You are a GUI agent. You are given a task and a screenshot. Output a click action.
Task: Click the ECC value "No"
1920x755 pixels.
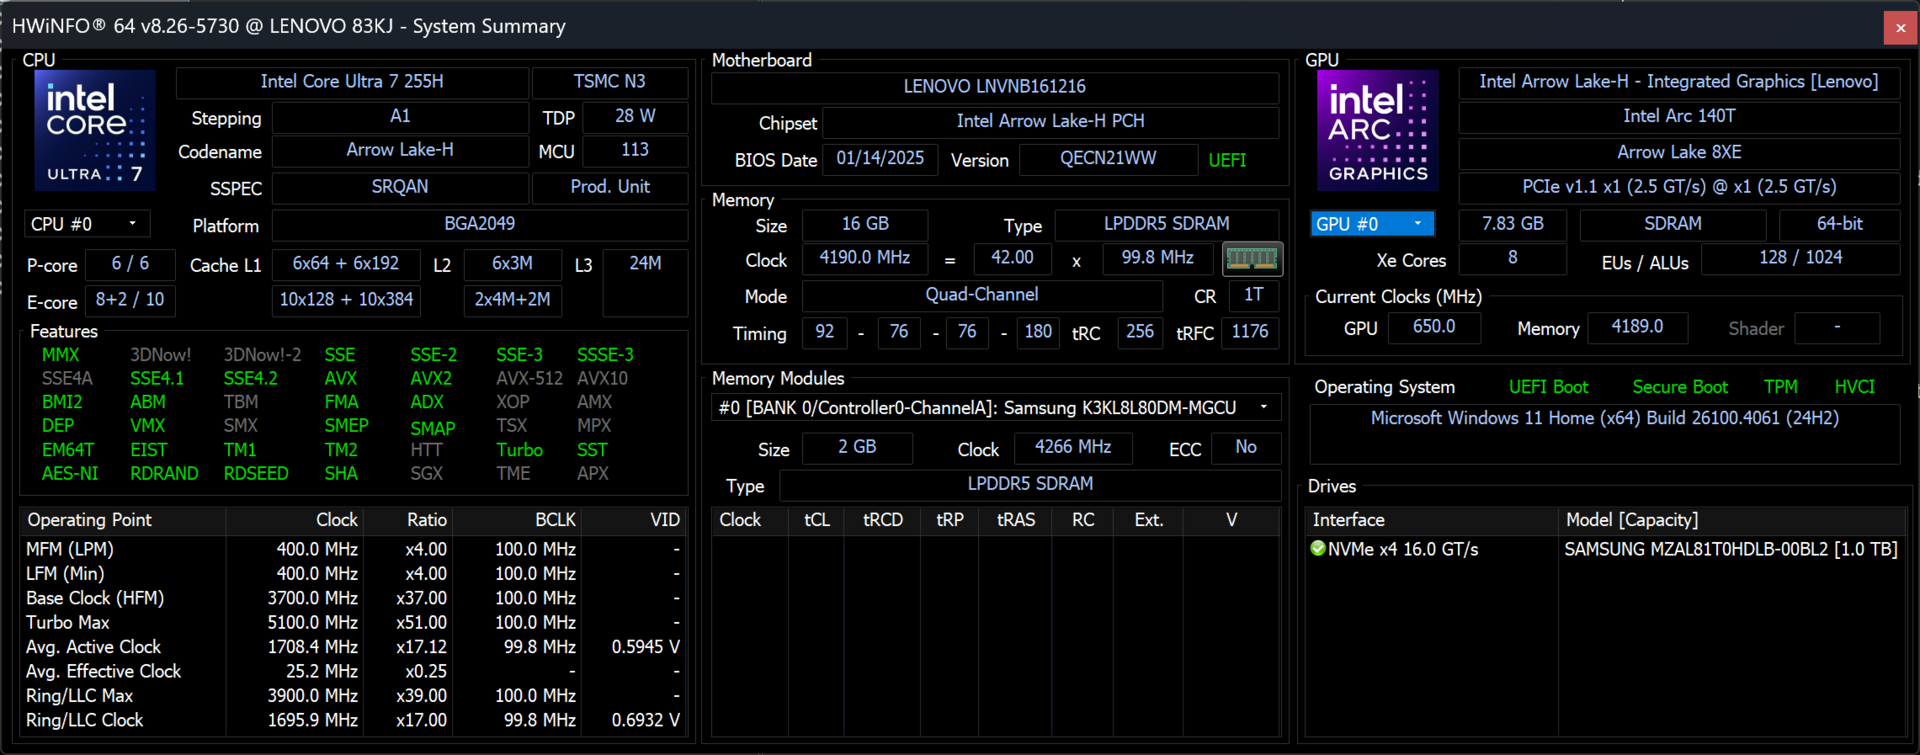pos(1246,448)
